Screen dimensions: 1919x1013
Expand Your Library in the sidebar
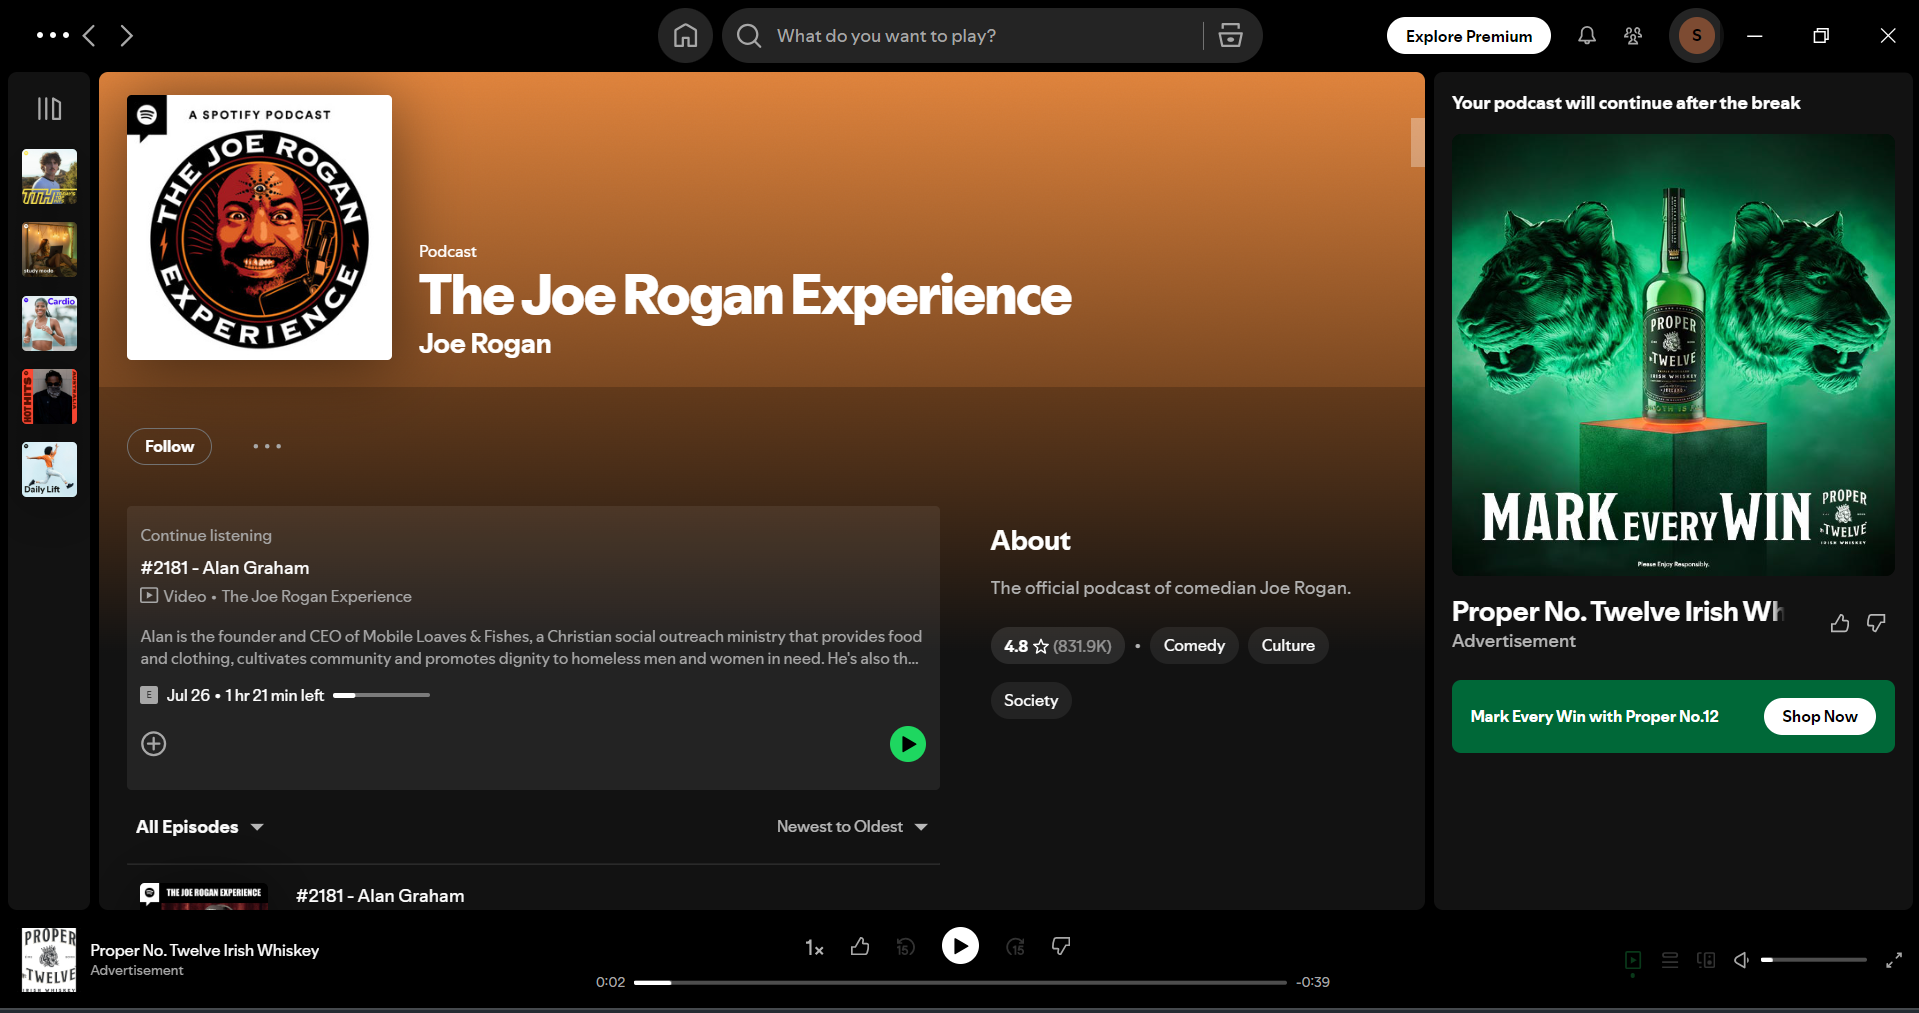pyautogui.click(x=49, y=108)
